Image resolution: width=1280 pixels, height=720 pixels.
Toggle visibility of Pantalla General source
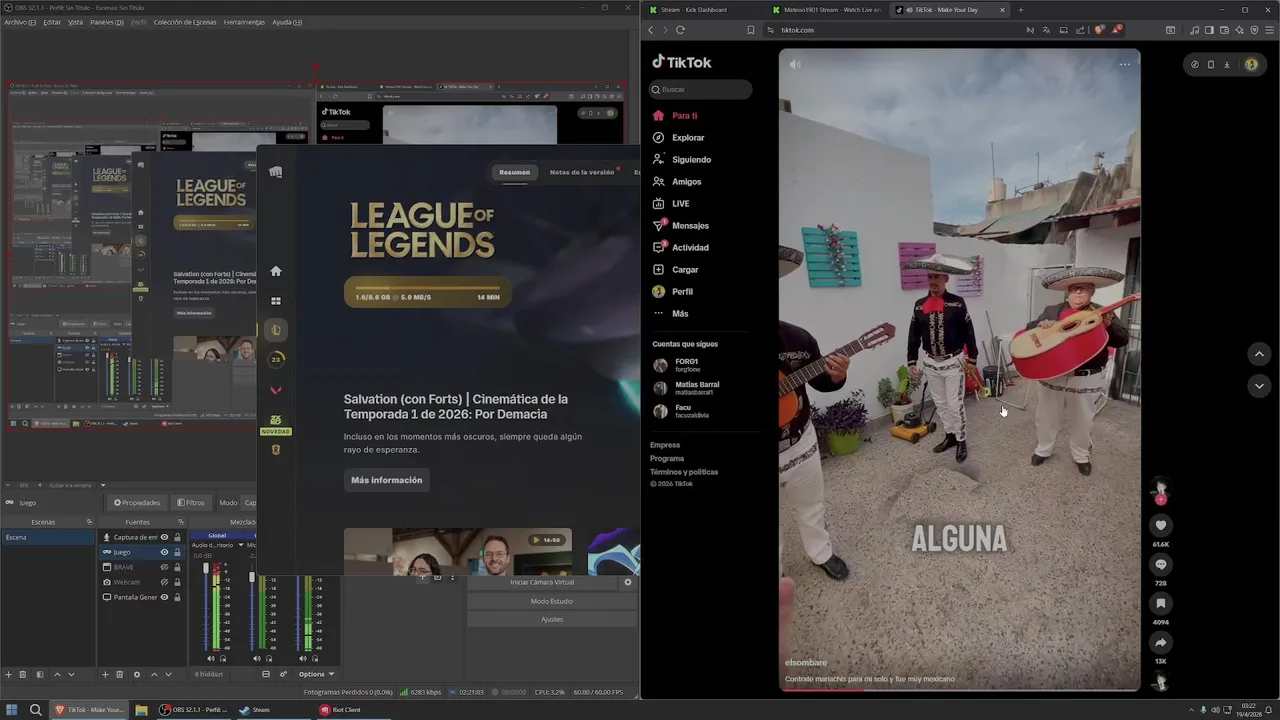pyautogui.click(x=165, y=597)
